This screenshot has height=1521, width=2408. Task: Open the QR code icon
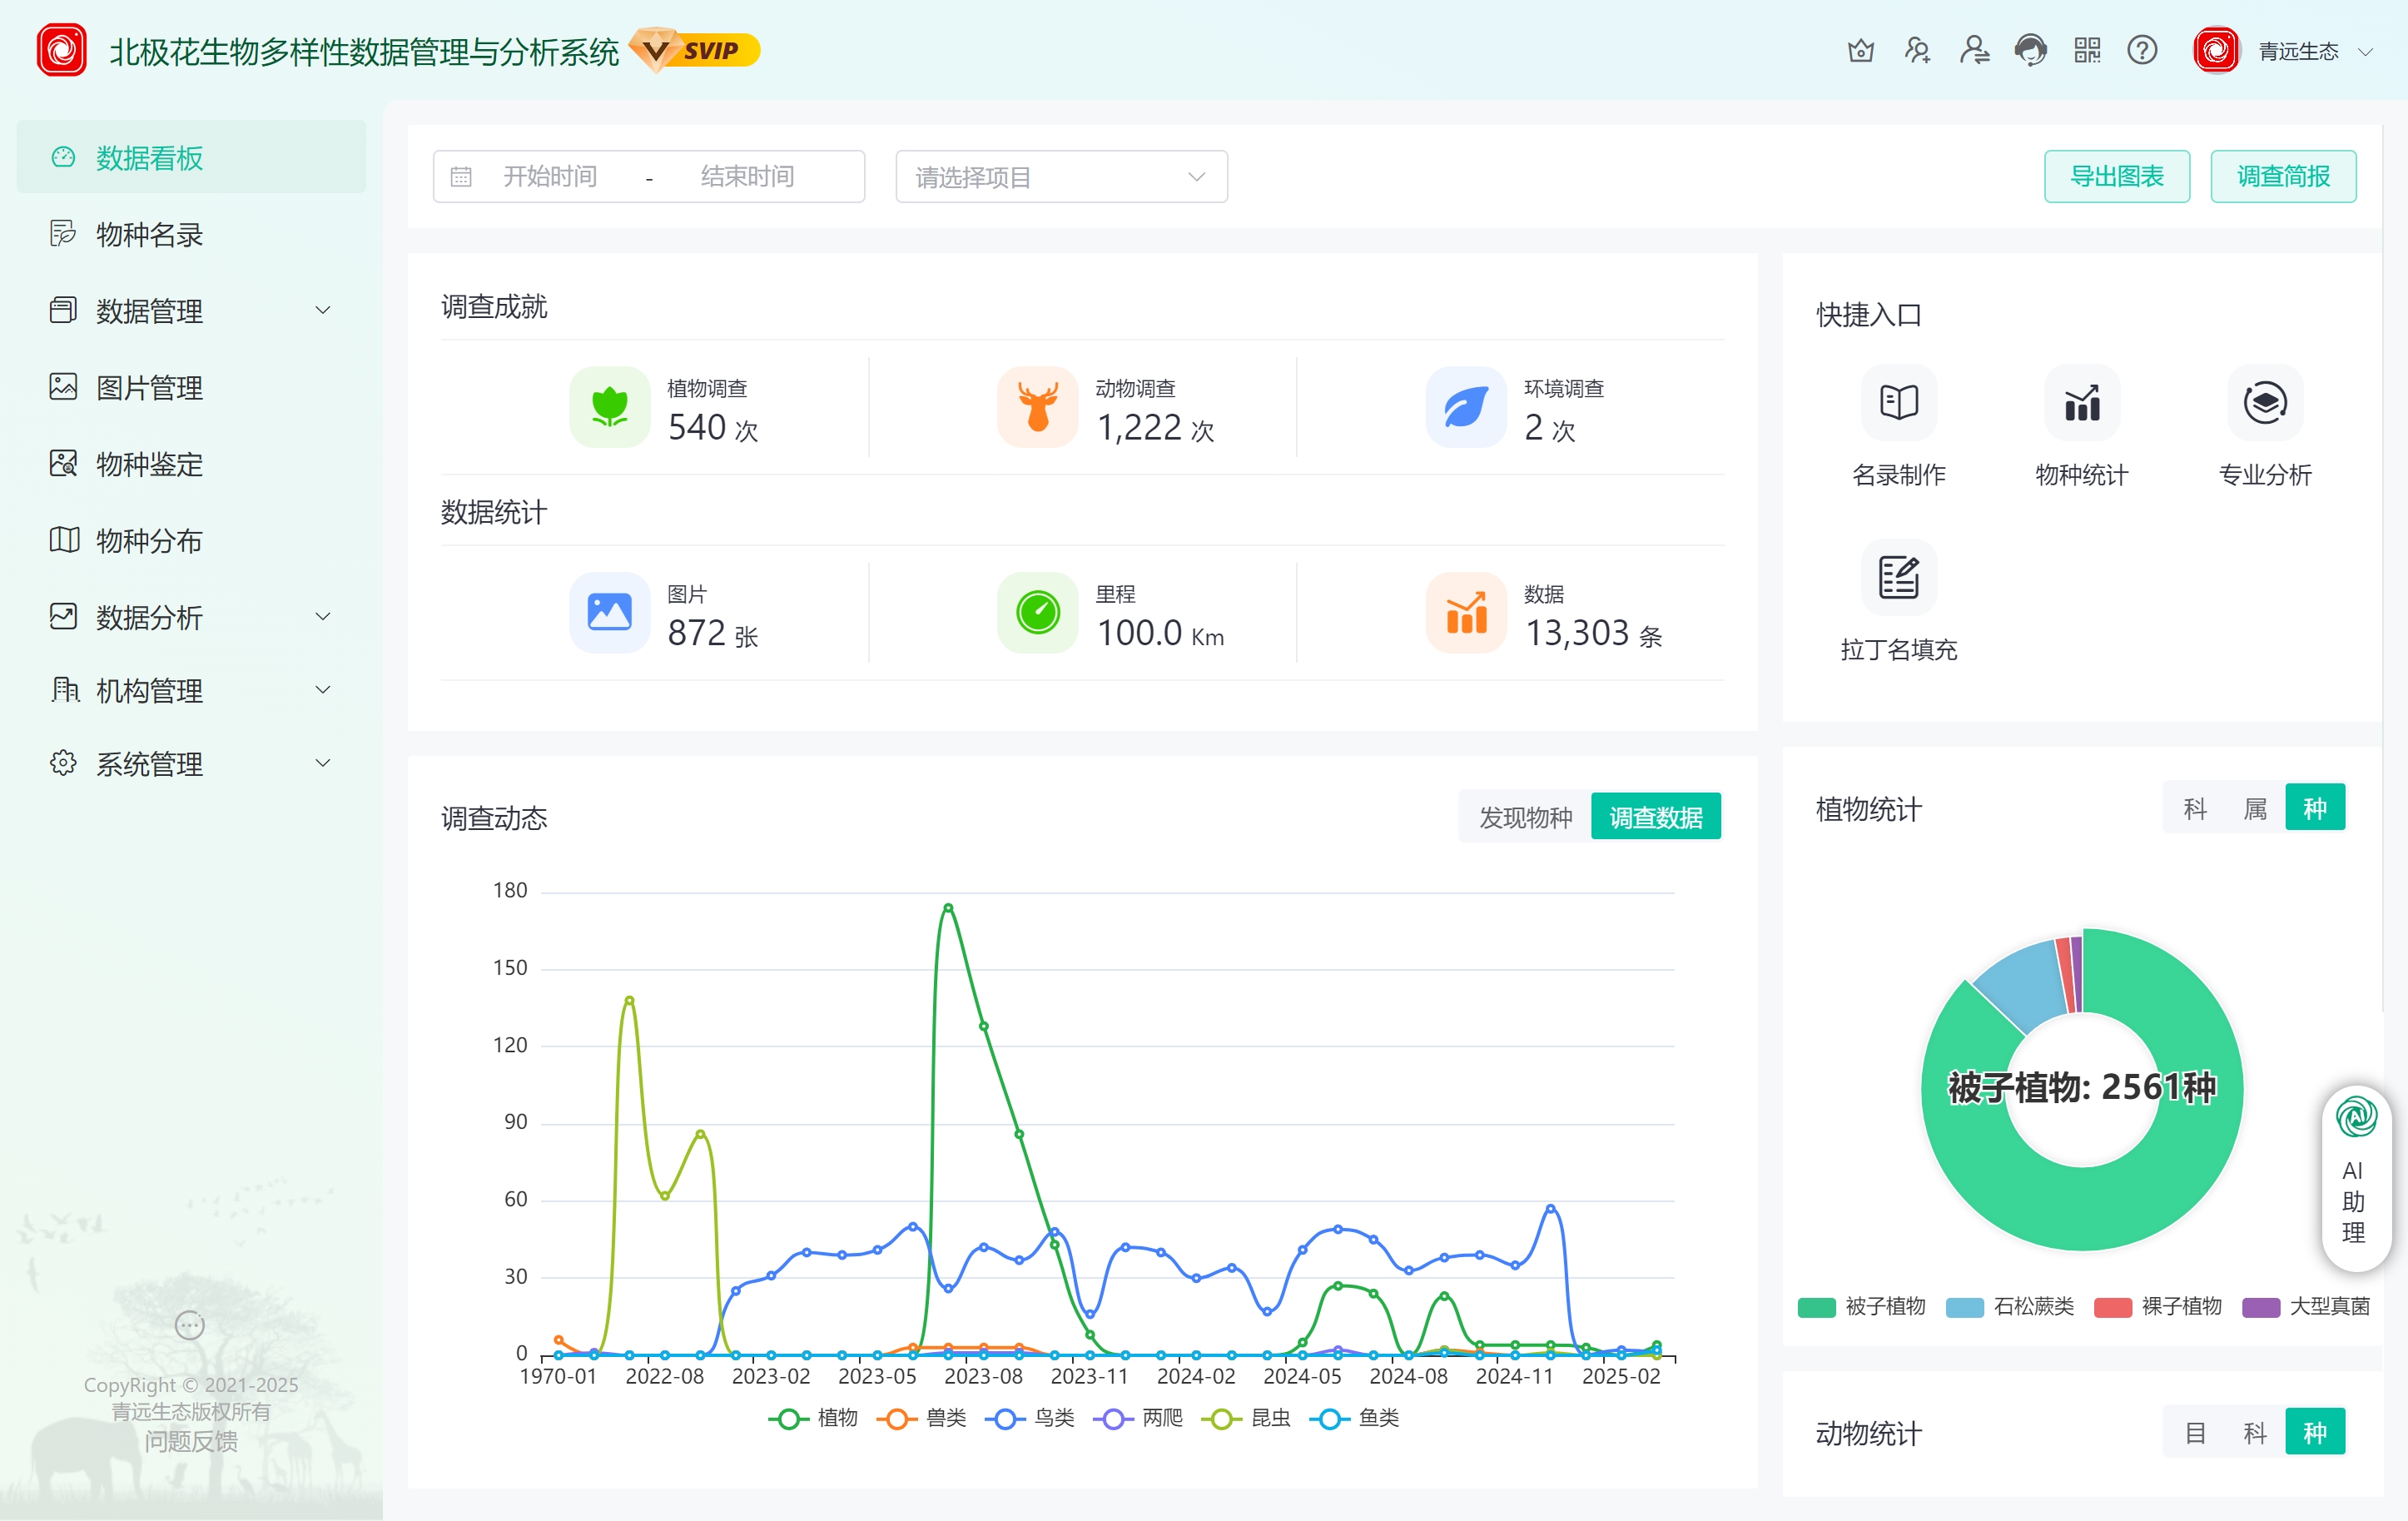point(2087,50)
